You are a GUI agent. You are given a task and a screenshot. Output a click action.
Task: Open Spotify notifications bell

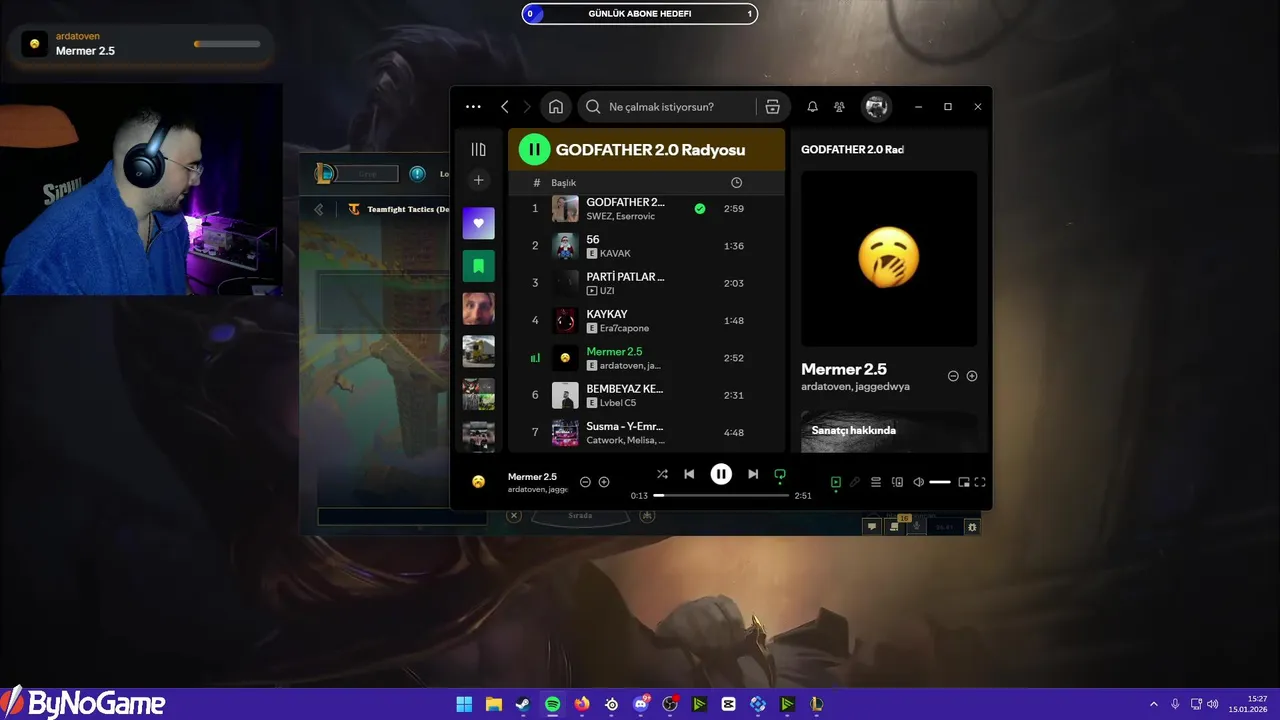click(x=812, y=107)
